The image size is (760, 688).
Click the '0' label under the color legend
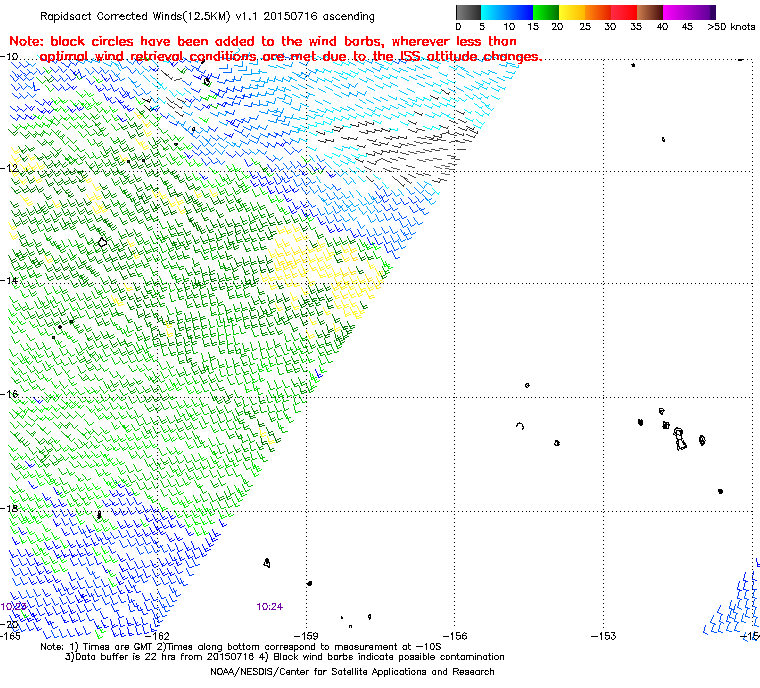pyautogui.click(x=458, y=27)
